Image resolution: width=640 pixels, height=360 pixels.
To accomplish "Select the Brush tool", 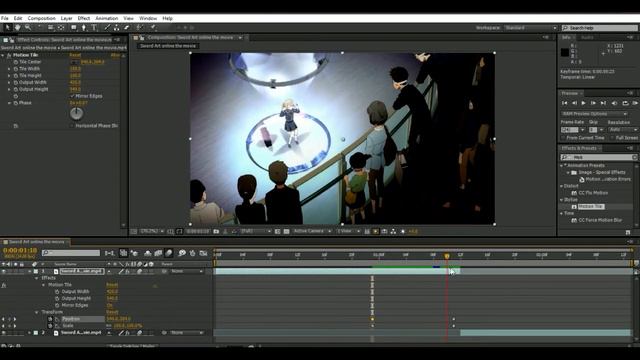I will tap(107, 28).
